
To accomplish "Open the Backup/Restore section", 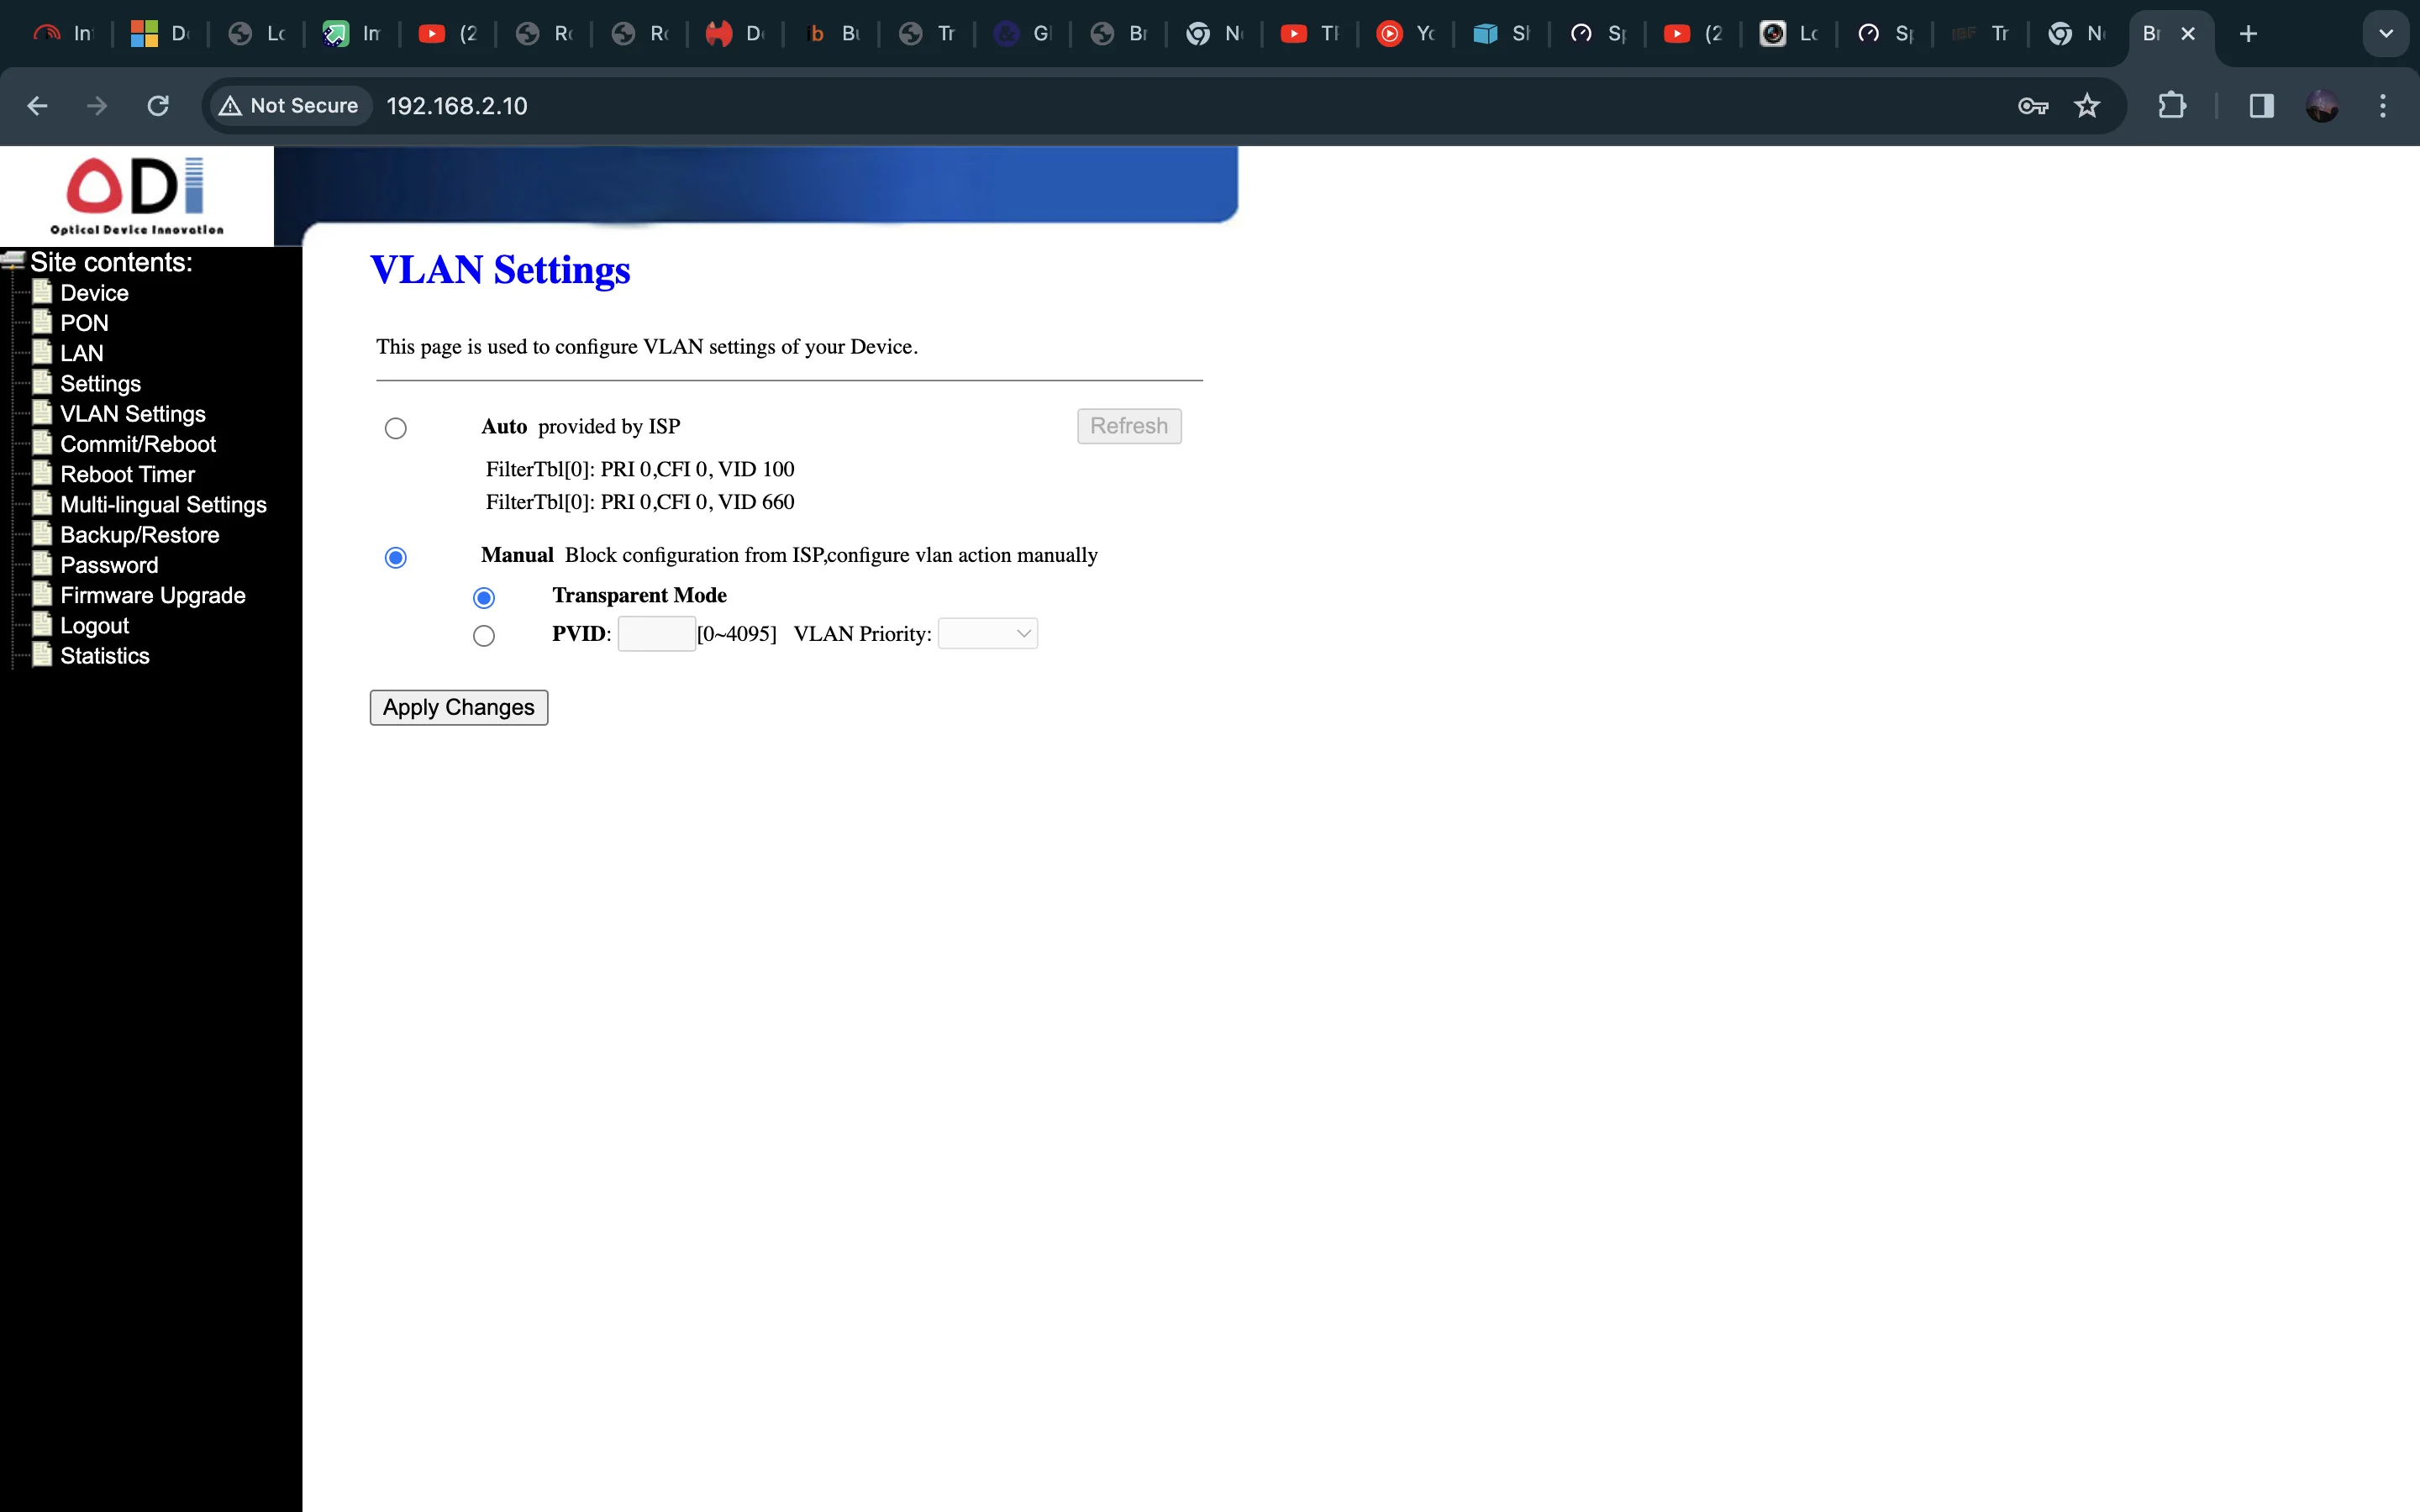I will (x=139, y=535).
